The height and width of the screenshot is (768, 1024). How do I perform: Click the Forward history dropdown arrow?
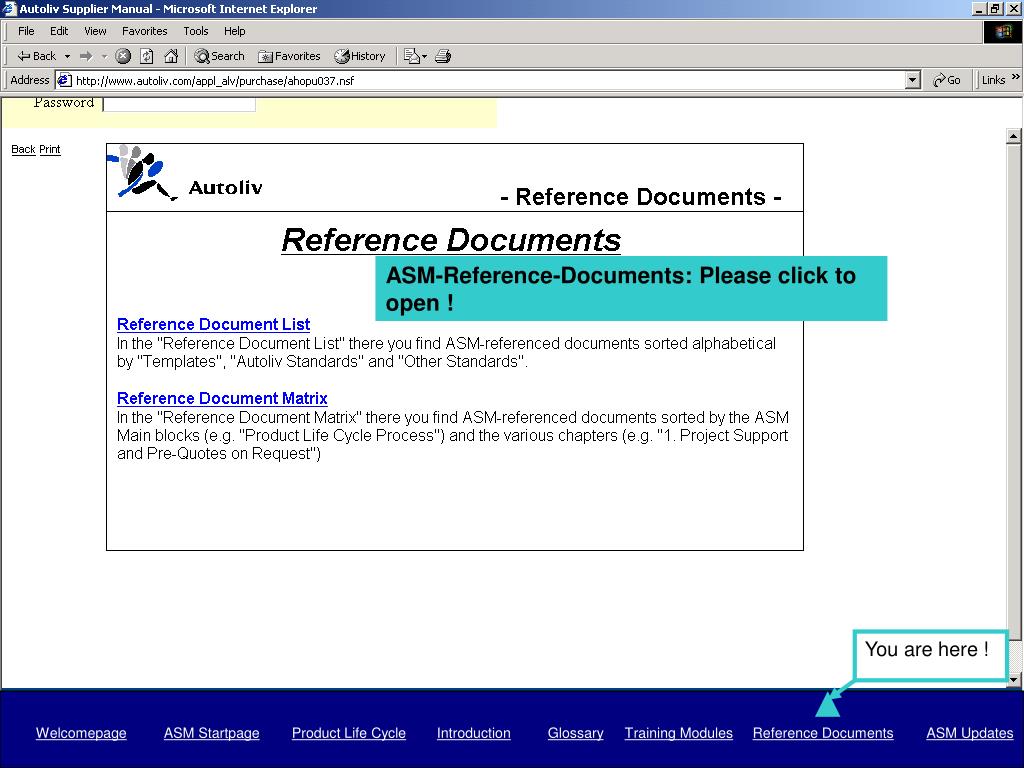point(104,56)
